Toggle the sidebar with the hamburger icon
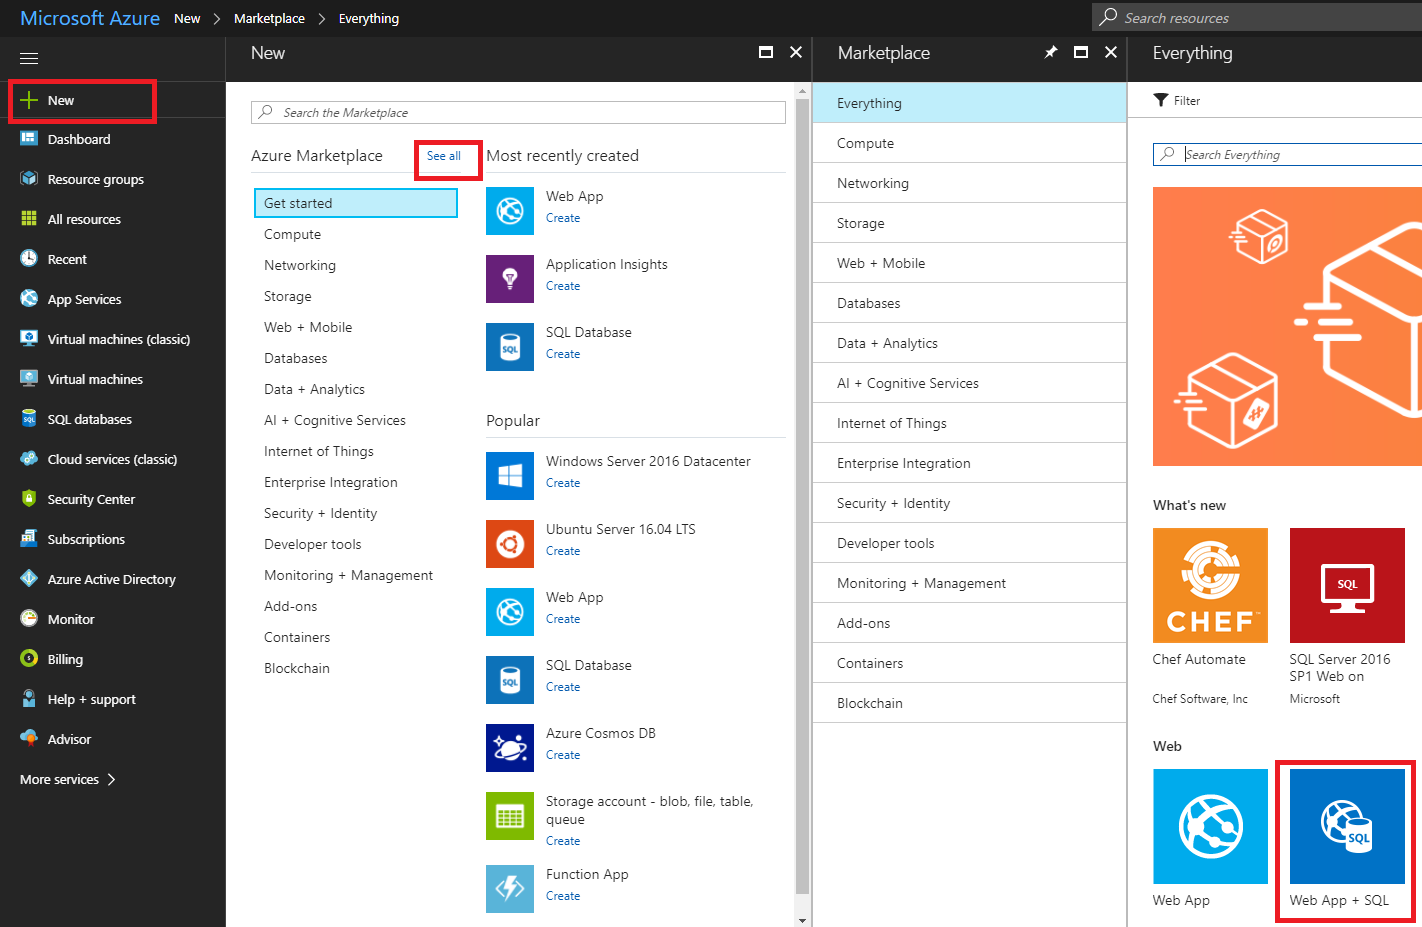This screenshot has width=1422, height=927. pyautogui.click(x=28, y=57)
